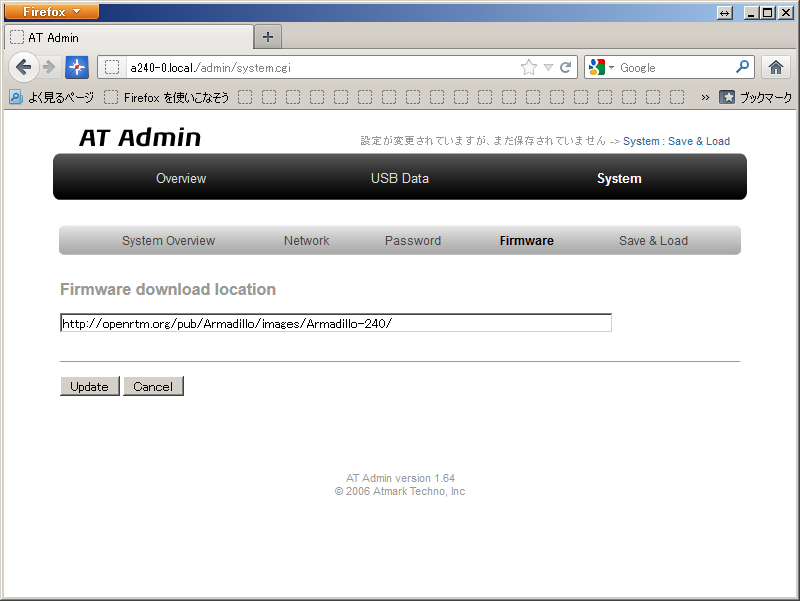The height and width of the screenshot is (601, 800).
Task: Open the ブックマーク bookmarks menu icon
Action: tap(727, 97)
